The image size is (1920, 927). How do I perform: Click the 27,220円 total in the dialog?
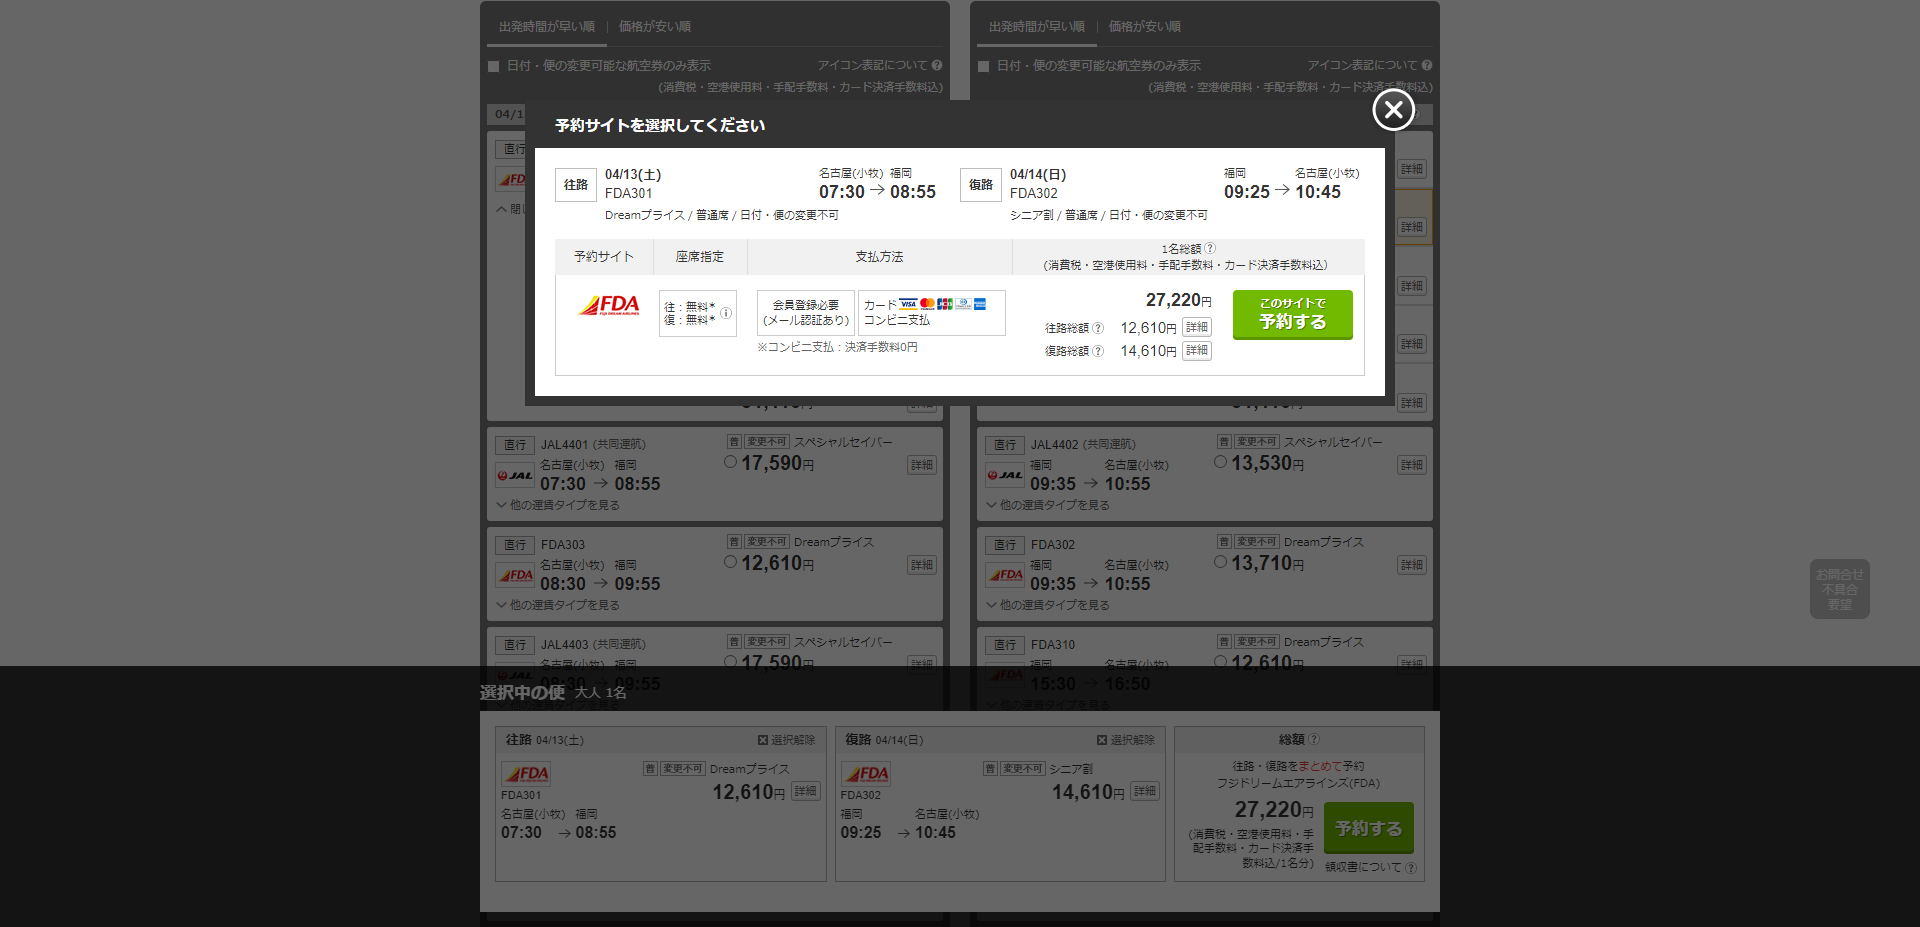(1179, 300)
